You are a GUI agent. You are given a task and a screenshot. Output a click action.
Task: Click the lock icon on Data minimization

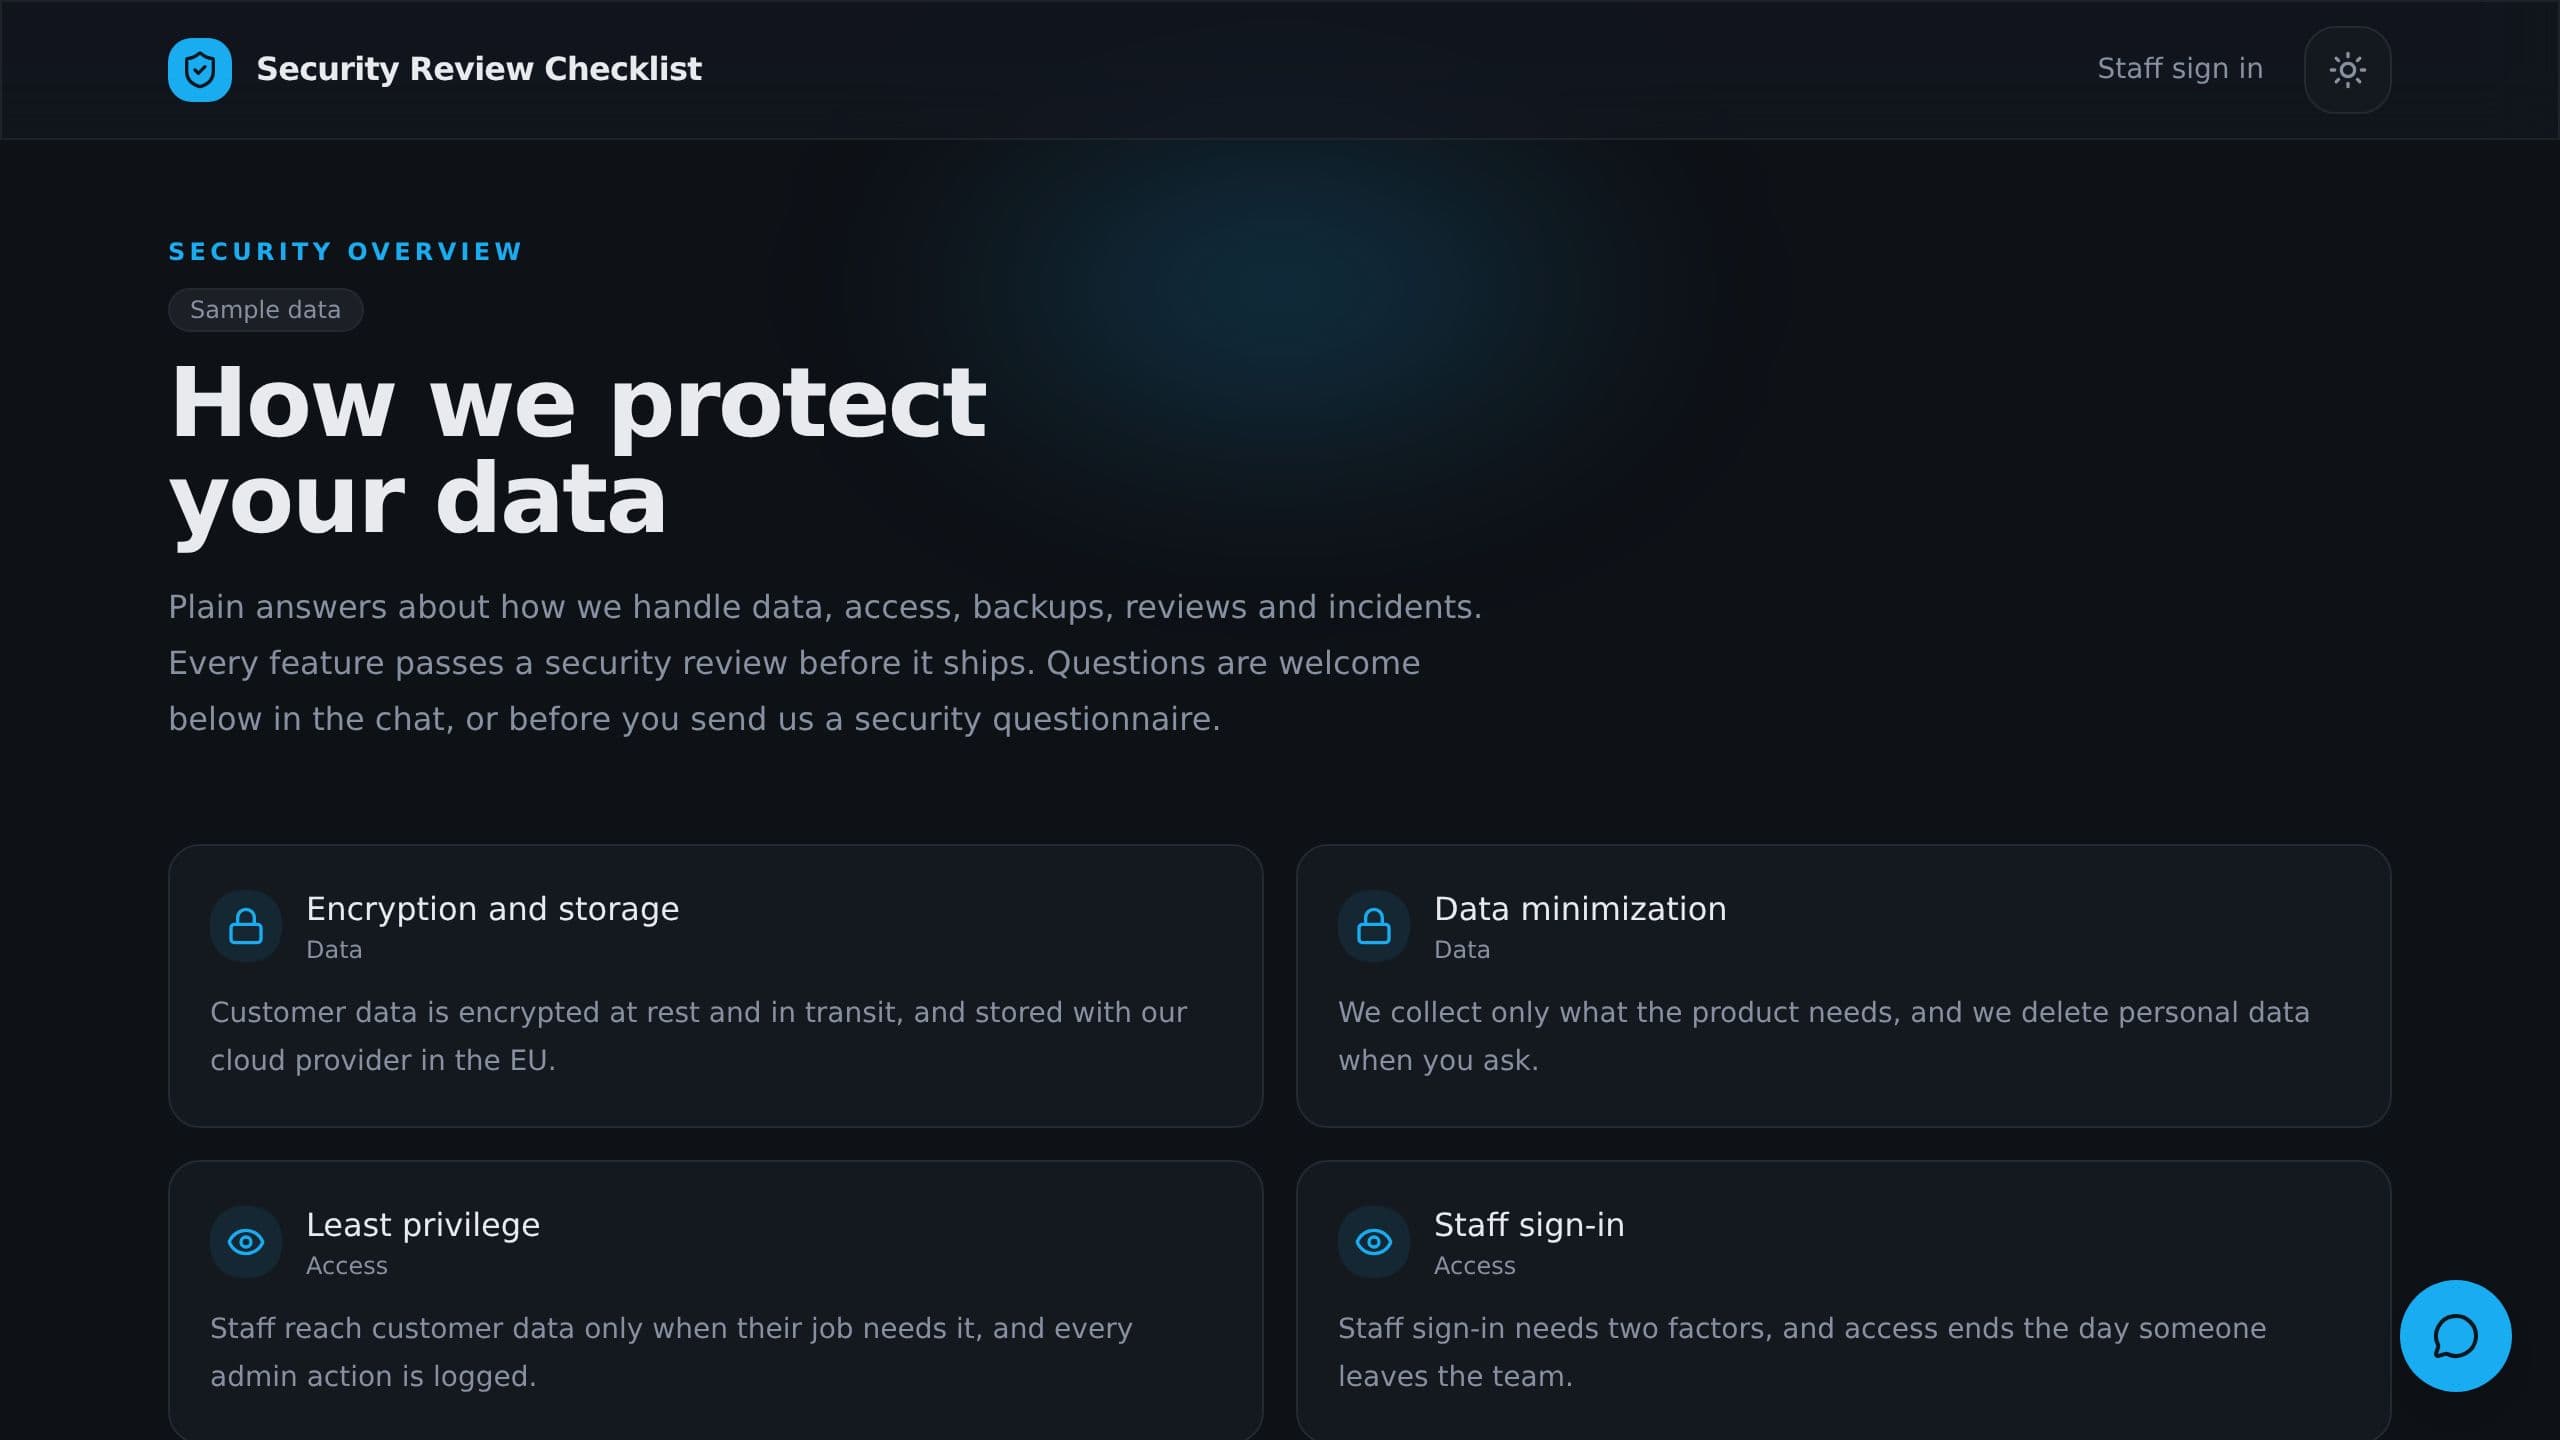(x=1374, y=926)
